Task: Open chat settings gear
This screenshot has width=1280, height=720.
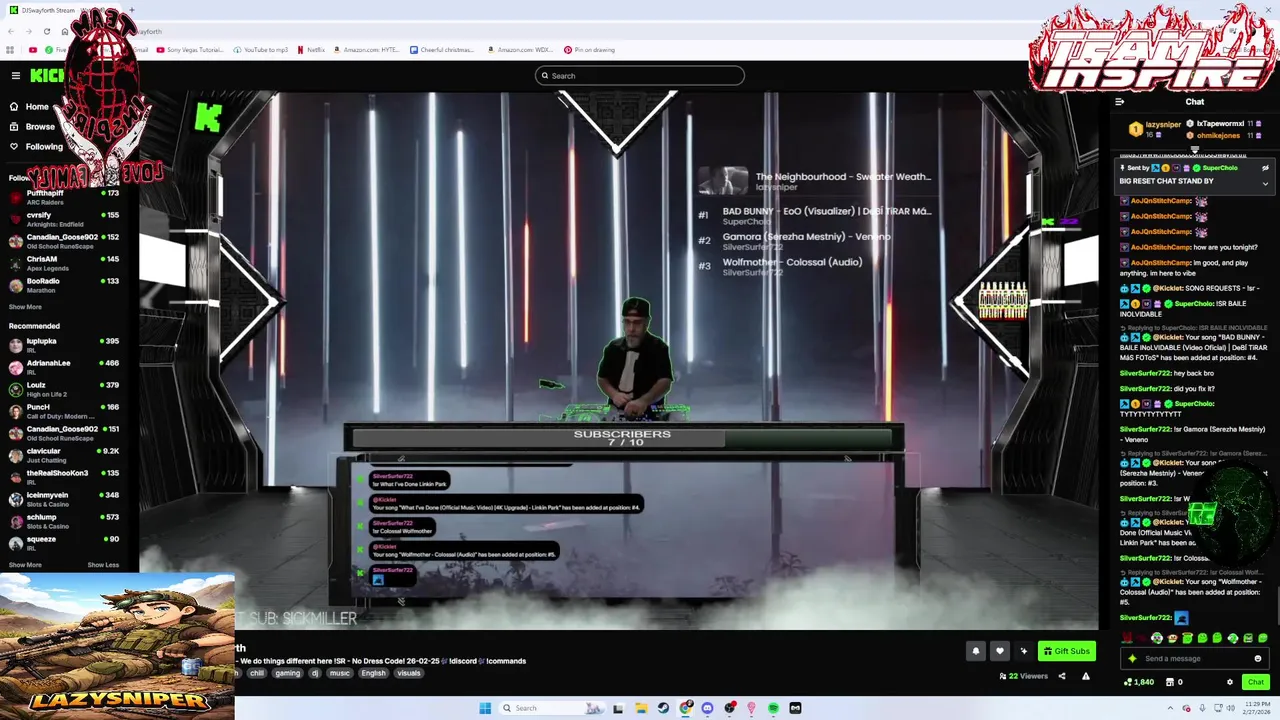Action: click(x=1230, y=682)
